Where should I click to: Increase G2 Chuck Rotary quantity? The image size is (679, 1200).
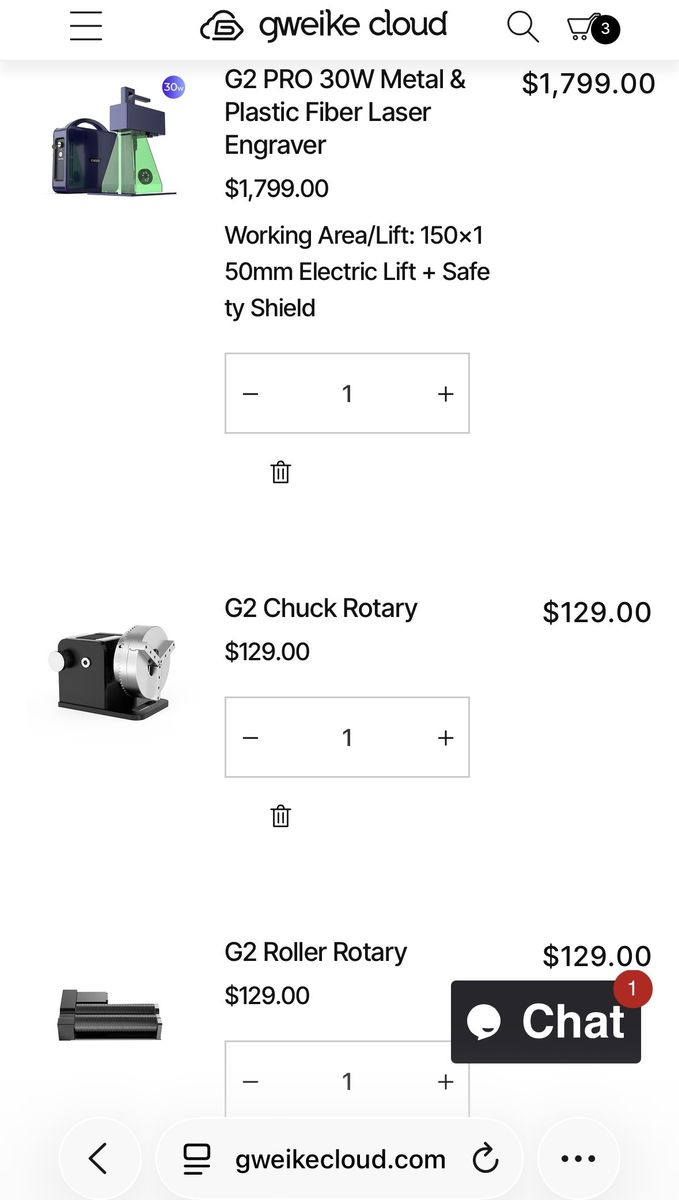pos(446,738)
